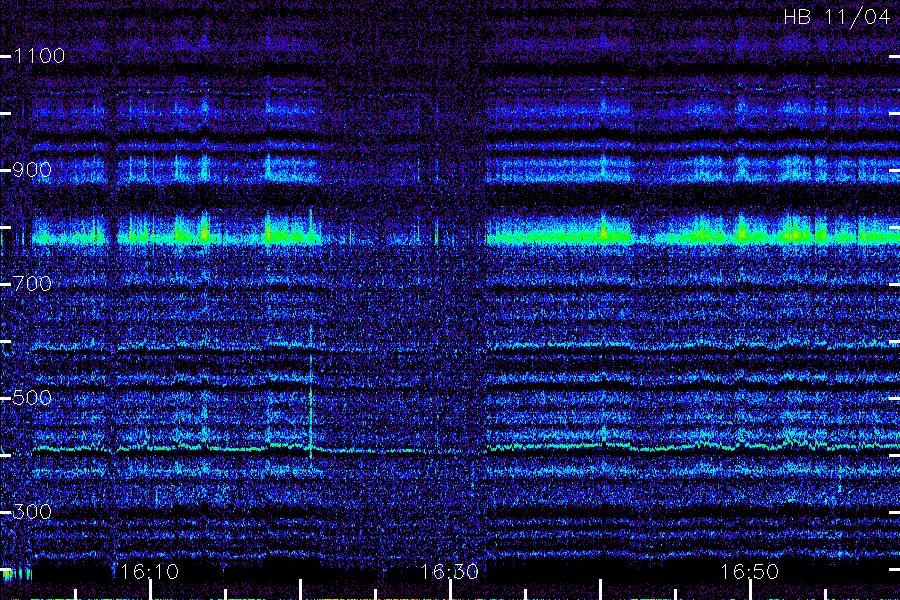Select the tick mark below 16:30
The height and width of the screenshot is (600, 900).
pyautogui.click(x=451, y=590)
